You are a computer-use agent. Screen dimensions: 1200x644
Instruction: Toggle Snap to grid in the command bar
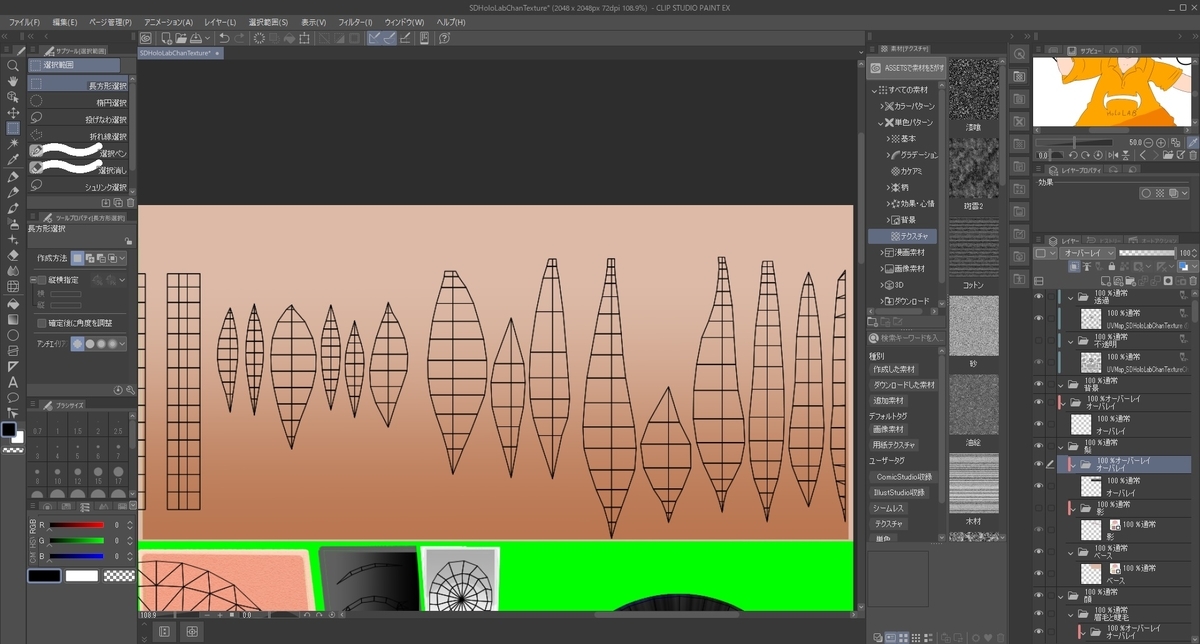click(x=404, y=38)
